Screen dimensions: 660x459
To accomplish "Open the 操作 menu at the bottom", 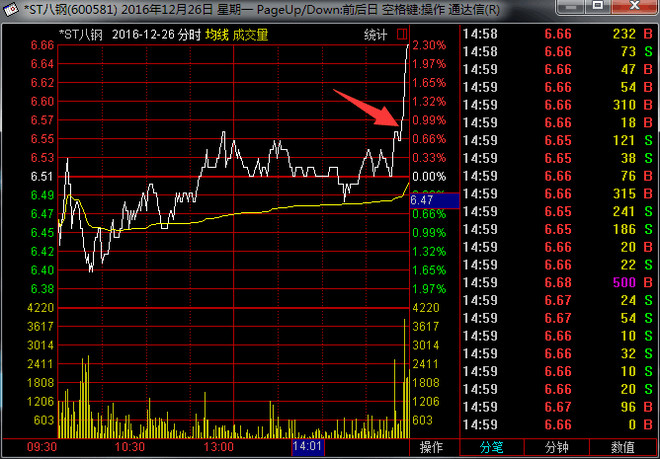I will 431,447.
